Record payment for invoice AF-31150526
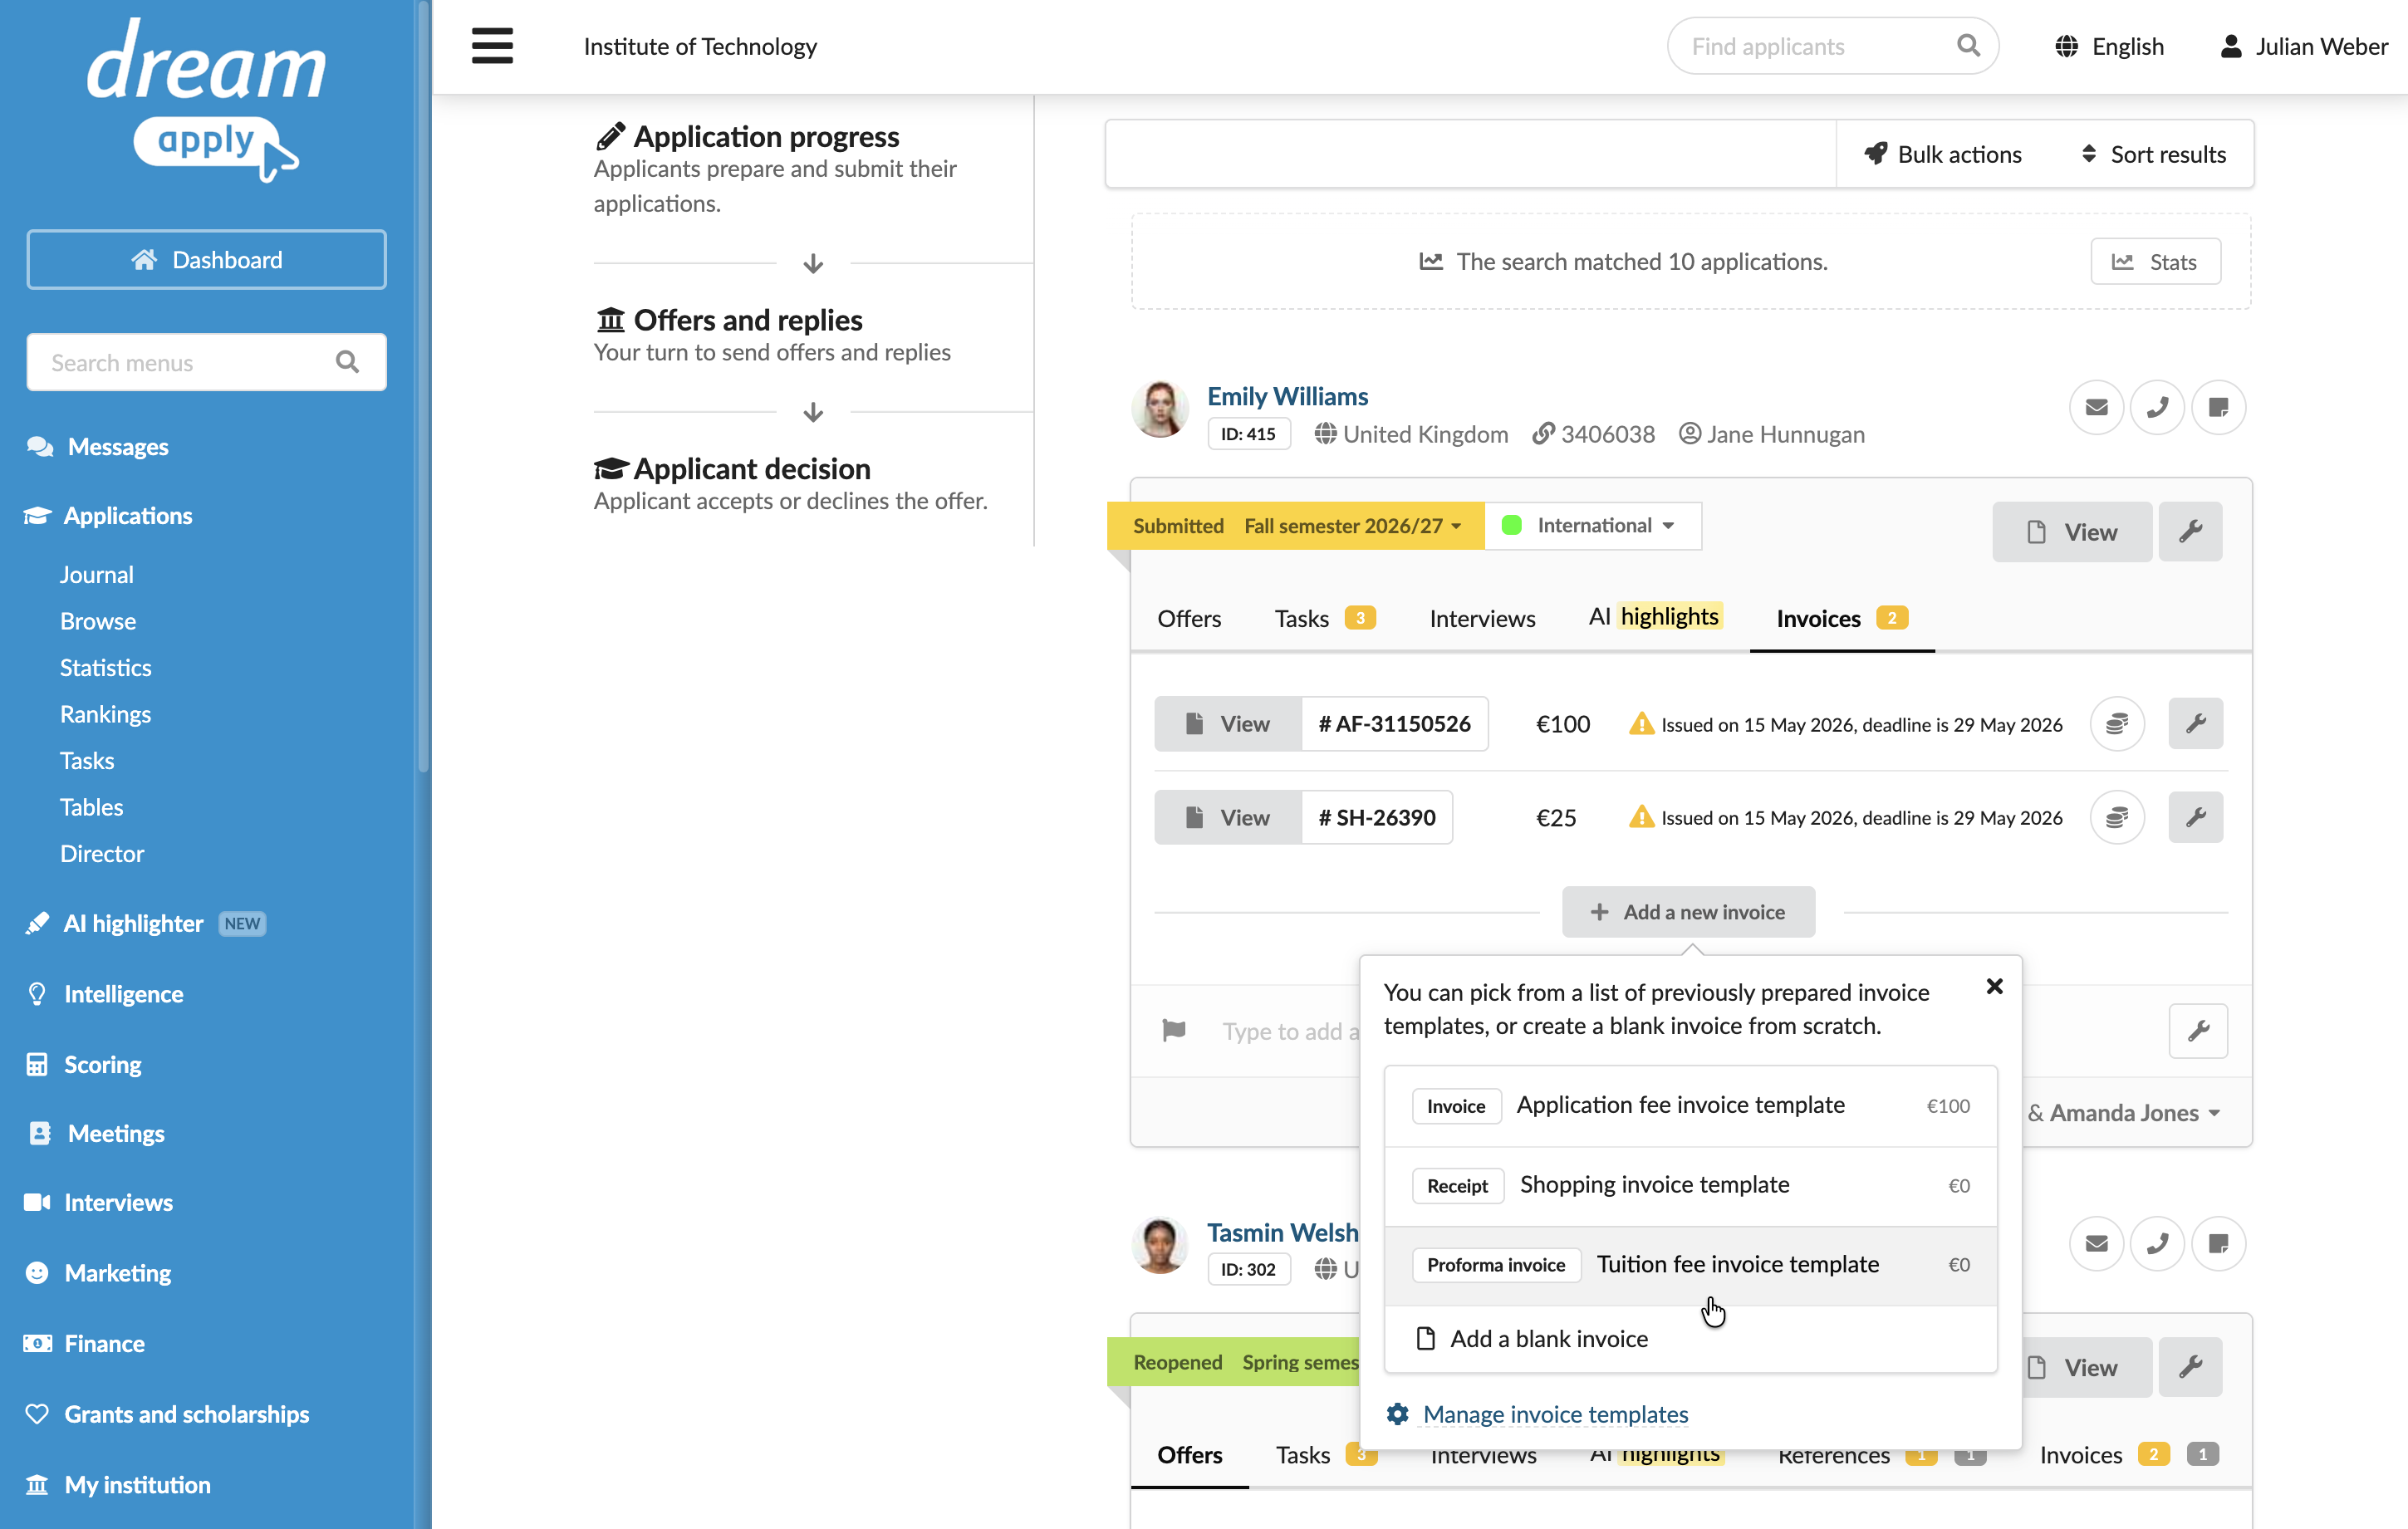The image size is (2408, 1529). coord(2117,724)
